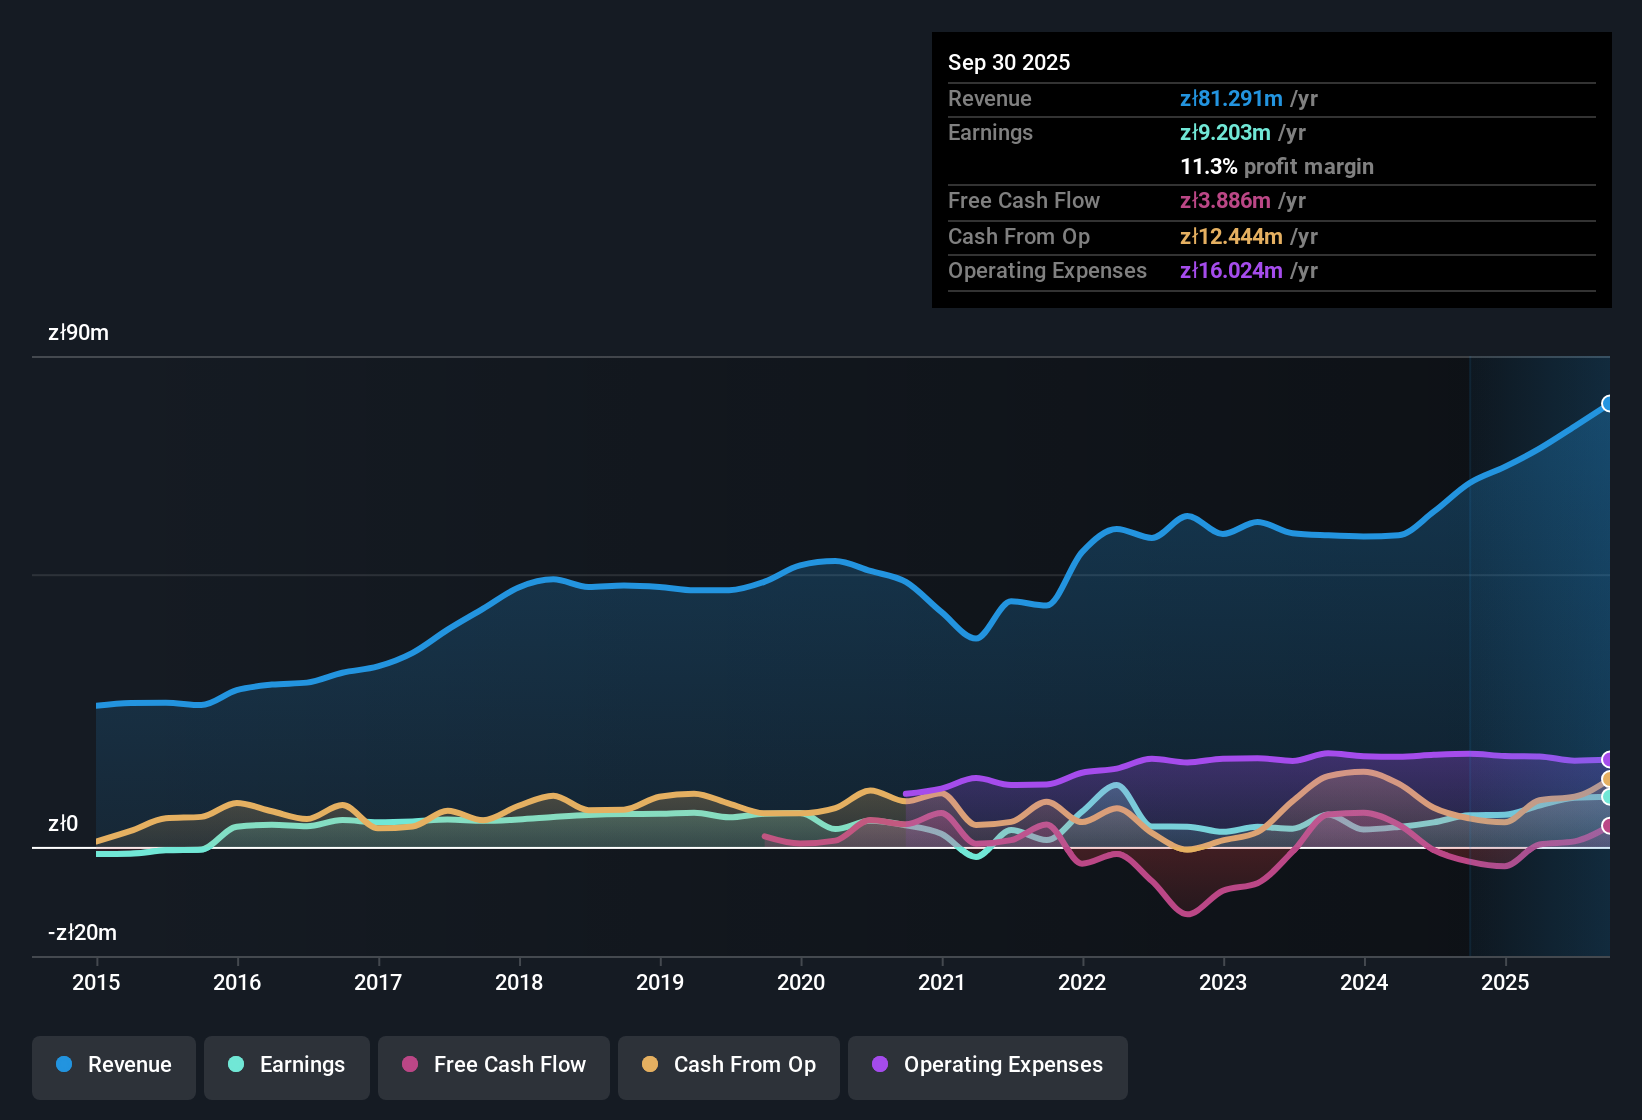1642x1120 pixels.
Task: Click the Operating Expenses endpoint circle
Action: [x=1608, y=760]
